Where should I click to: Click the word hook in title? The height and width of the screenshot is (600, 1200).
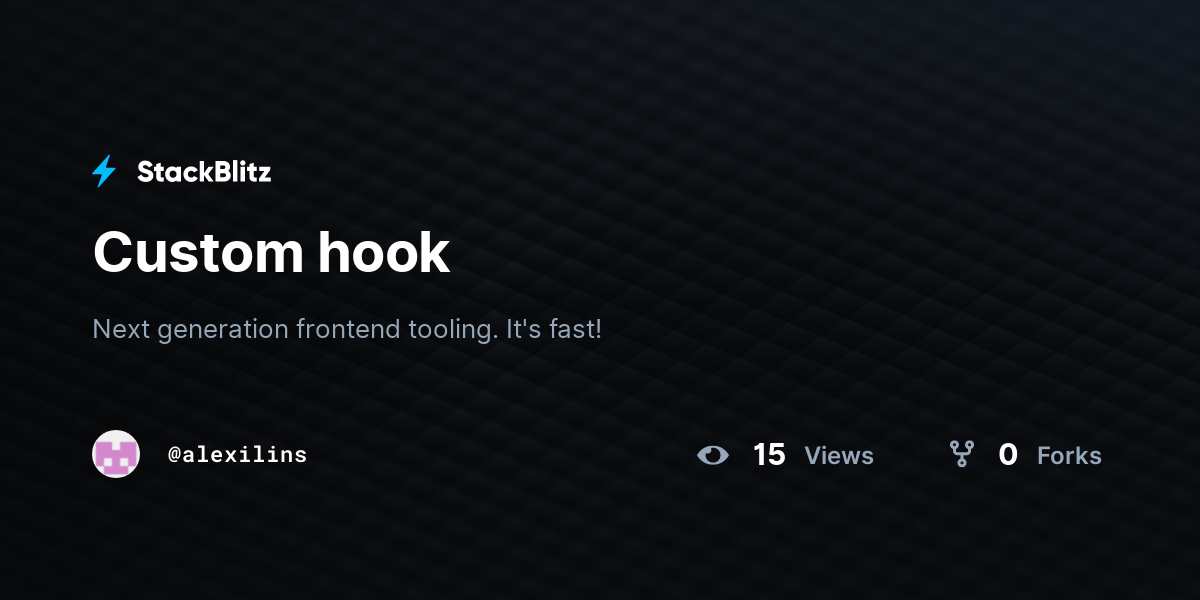[x=384, y=252]
